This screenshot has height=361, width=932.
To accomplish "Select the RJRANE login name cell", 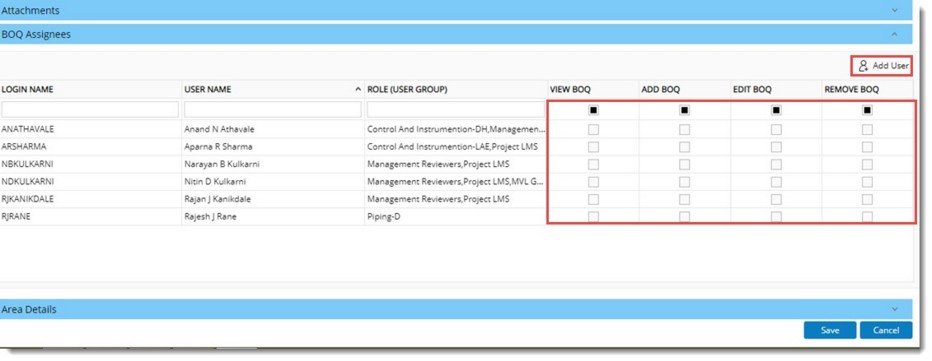I will pos(91,216).
